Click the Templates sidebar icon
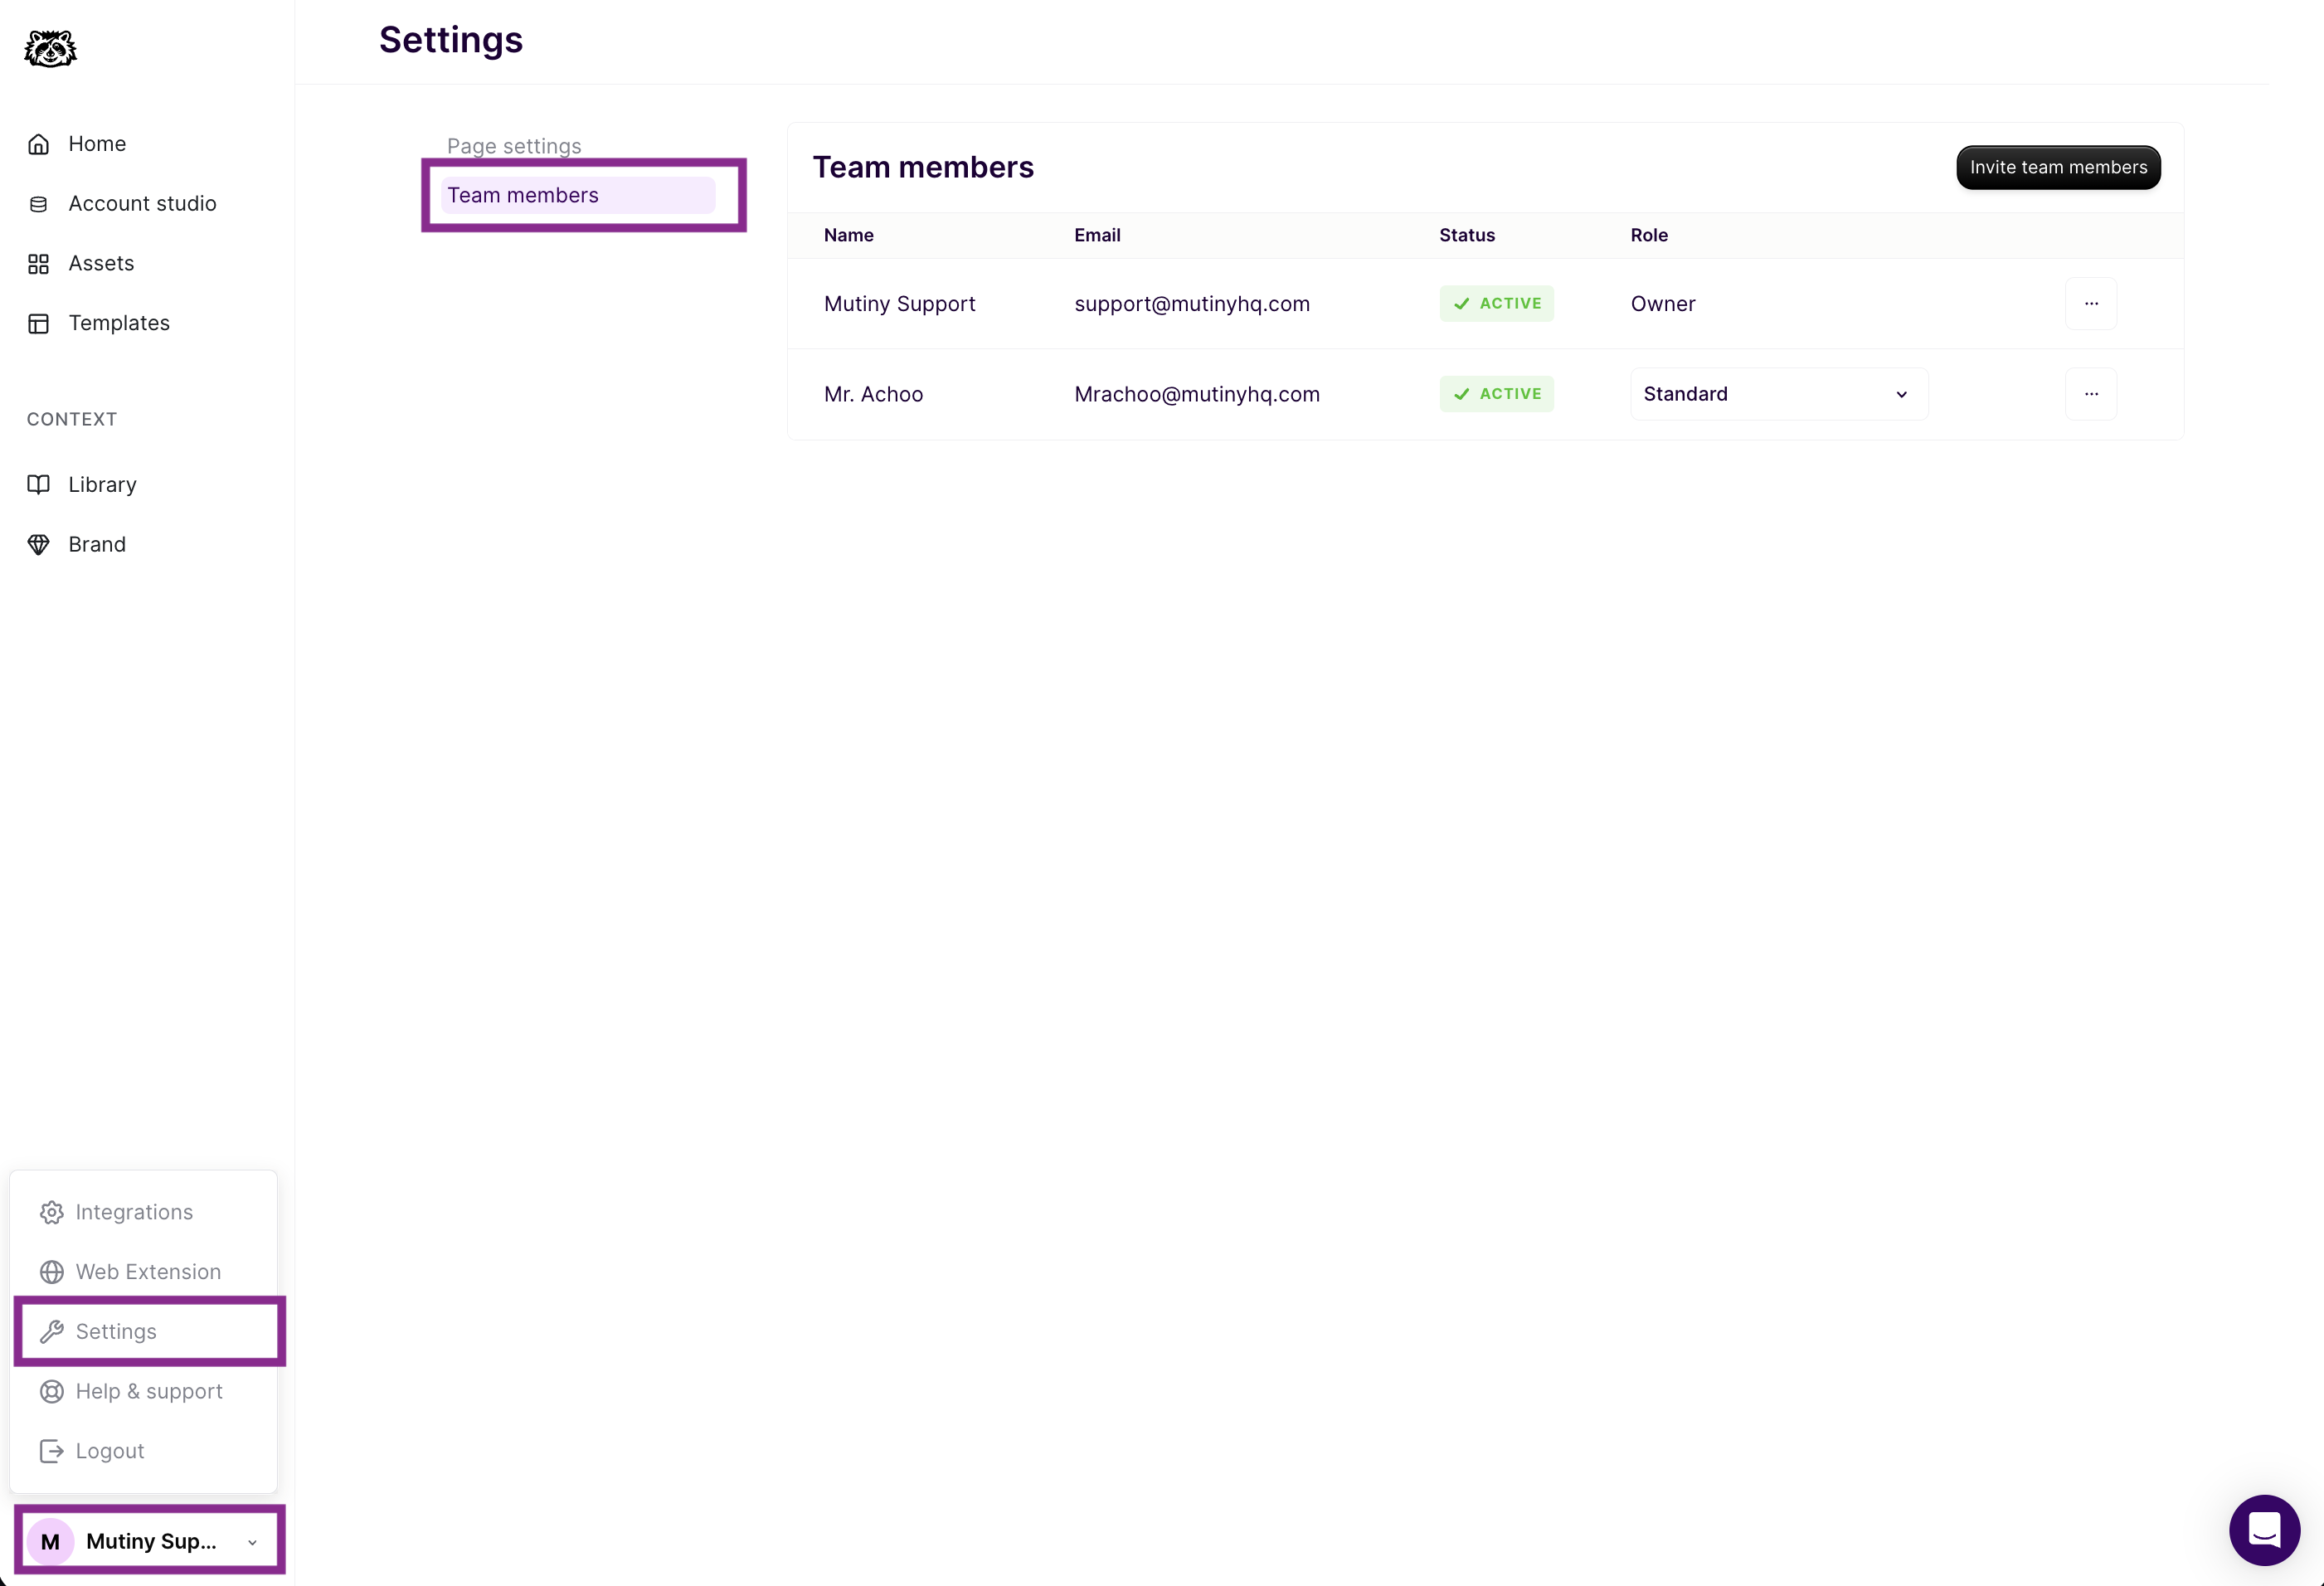The width and height of the screenshot is (2324, 1586). [38, 323]
